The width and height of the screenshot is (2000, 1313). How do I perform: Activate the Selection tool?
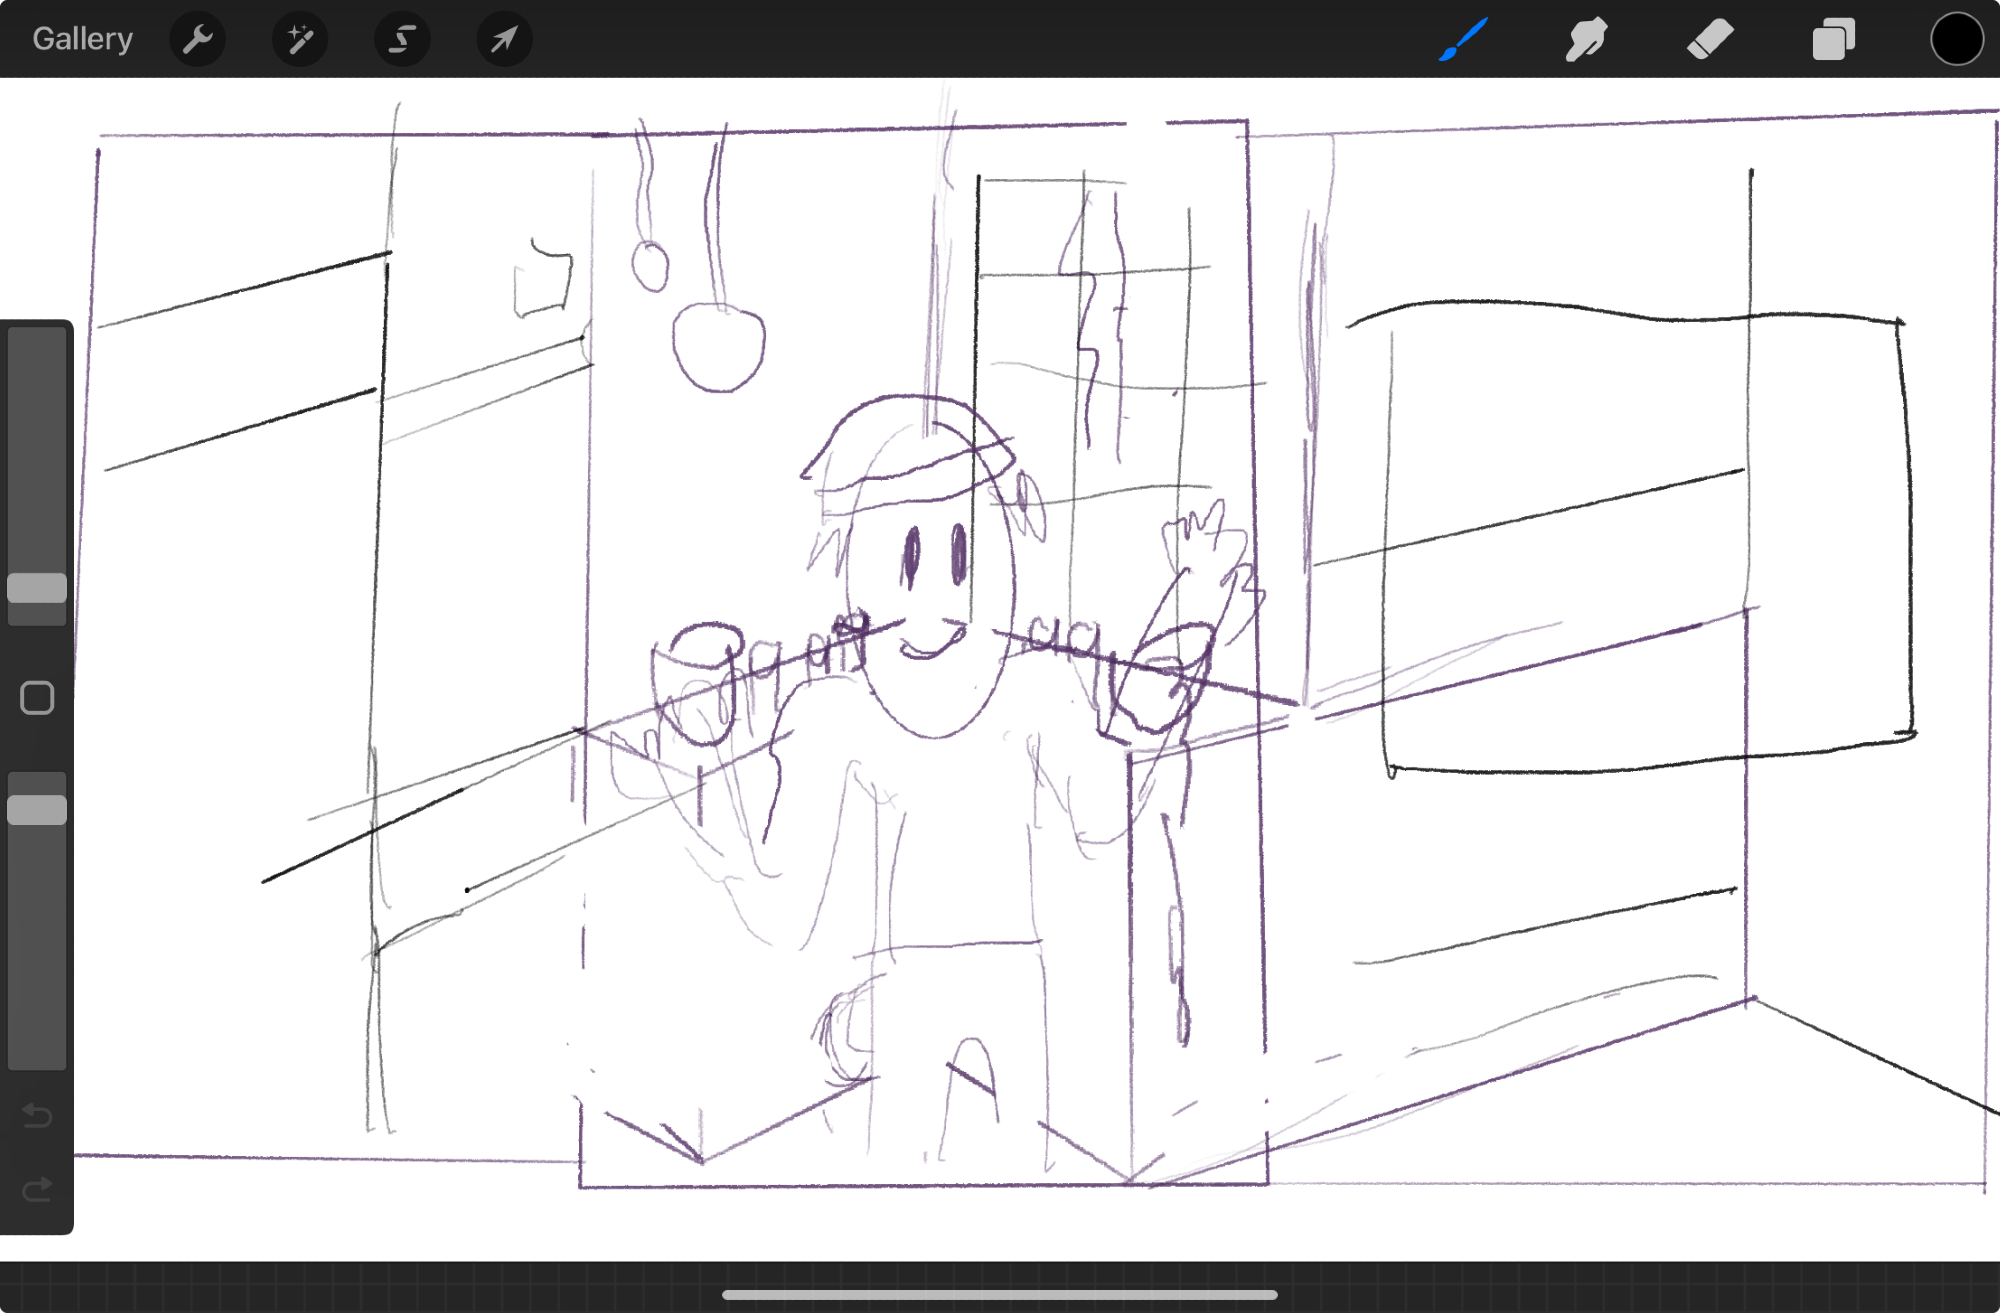402,40
